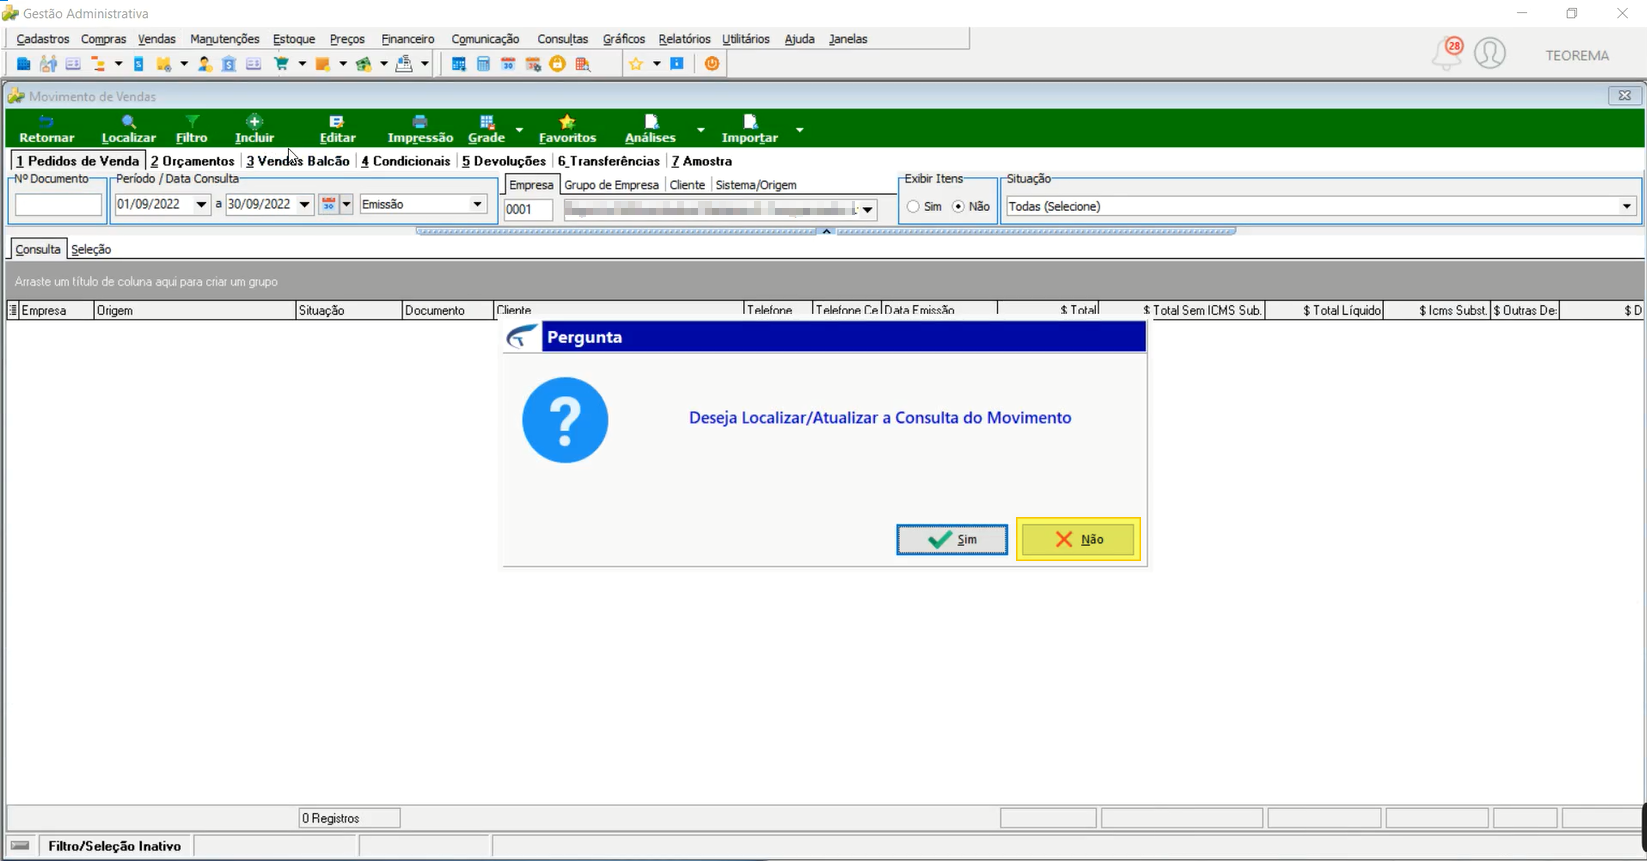The image size is (1647, 861).
Task: Click the Nº Documento input field
Action: point(58,205)
